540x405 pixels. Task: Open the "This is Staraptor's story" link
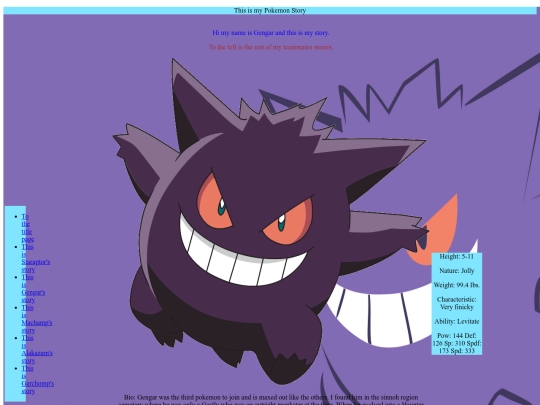tap(35, 258)
